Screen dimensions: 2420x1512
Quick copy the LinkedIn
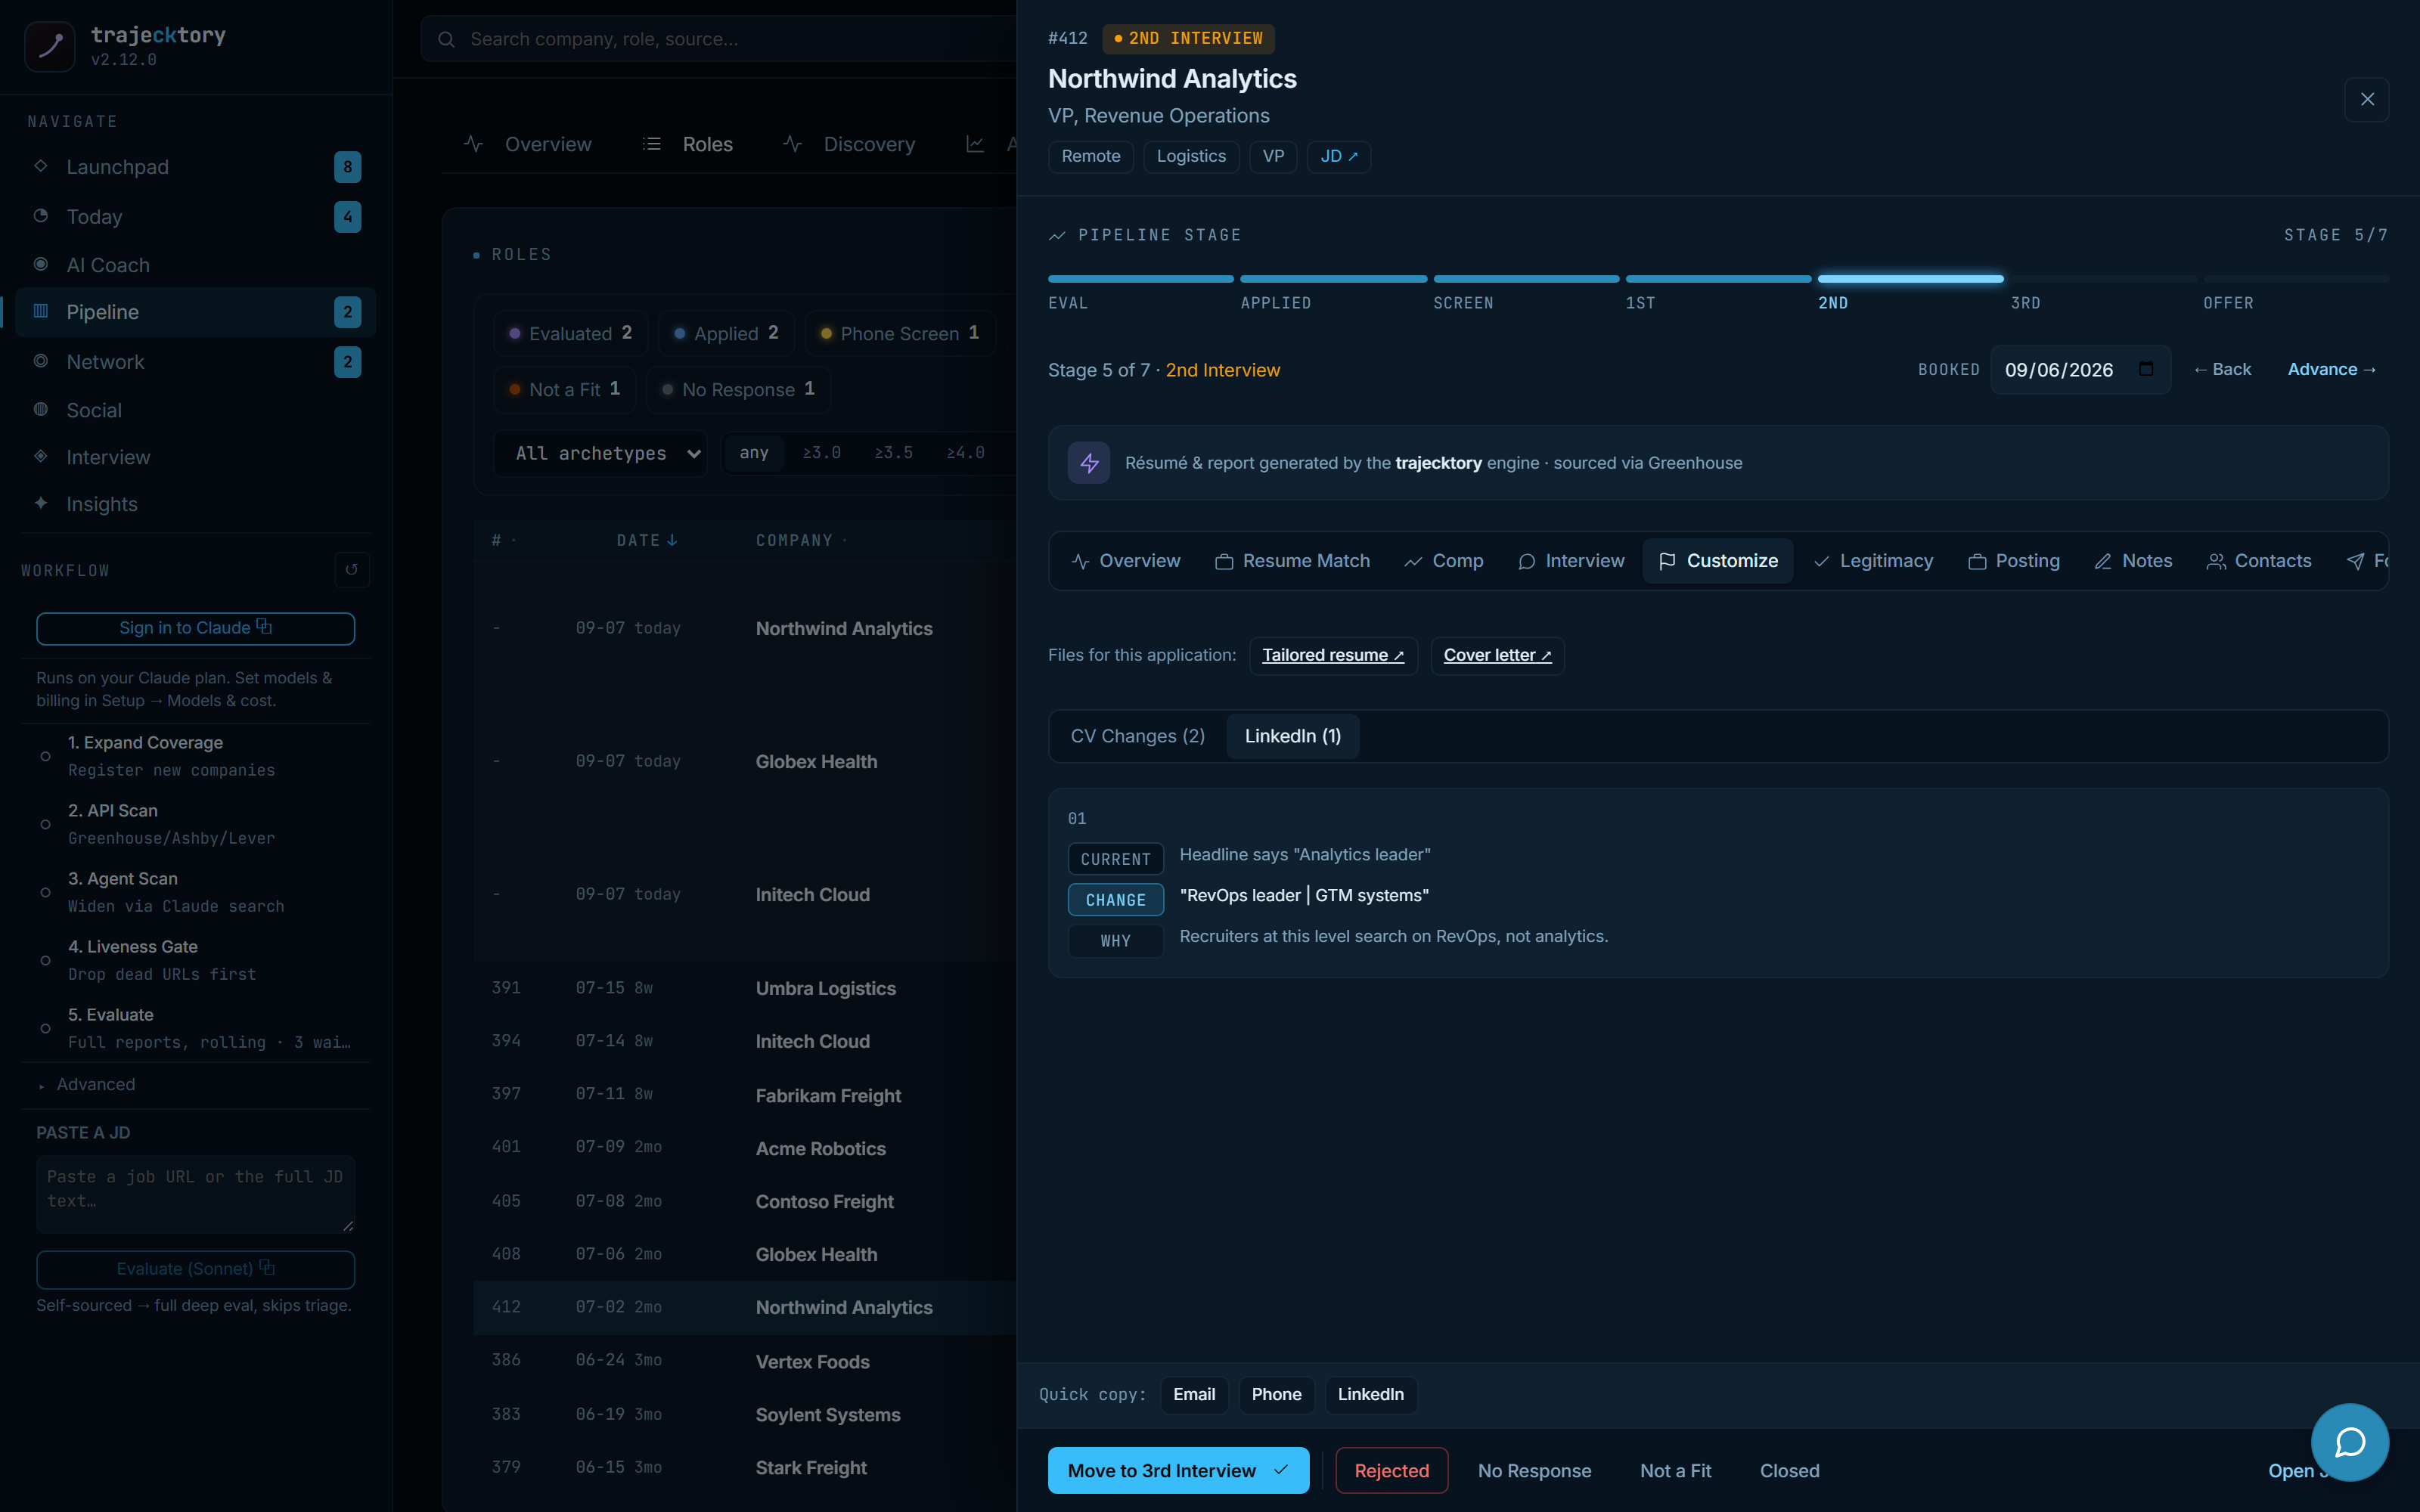[1370, 1394]
